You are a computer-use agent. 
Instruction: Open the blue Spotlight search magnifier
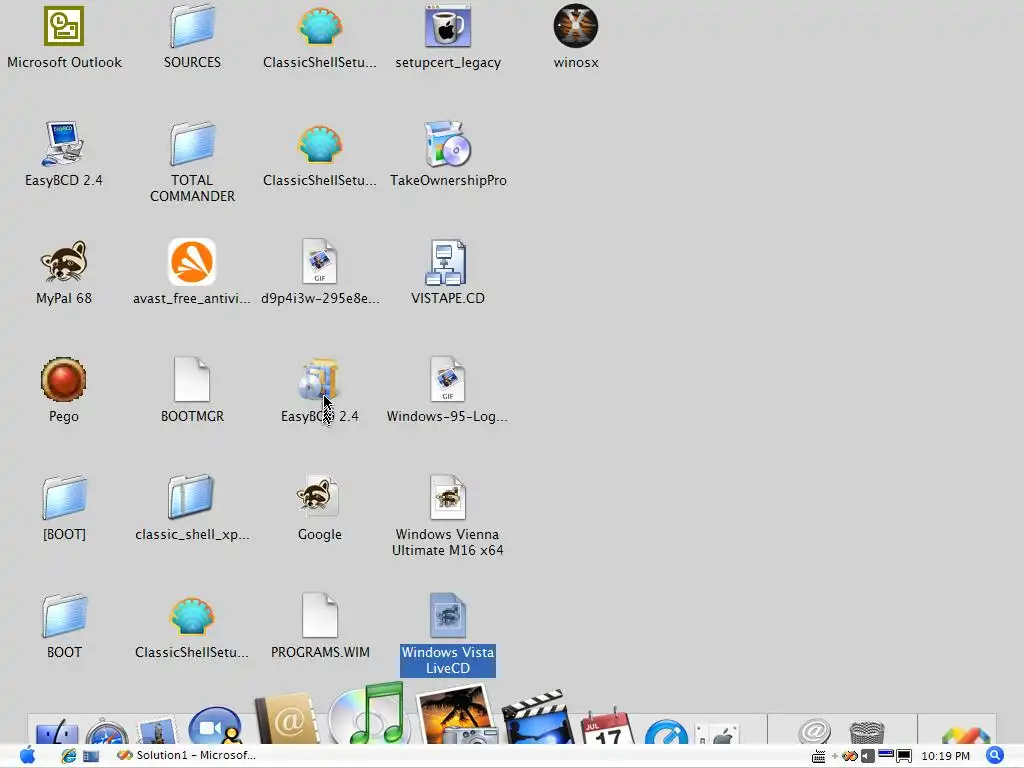995,756
